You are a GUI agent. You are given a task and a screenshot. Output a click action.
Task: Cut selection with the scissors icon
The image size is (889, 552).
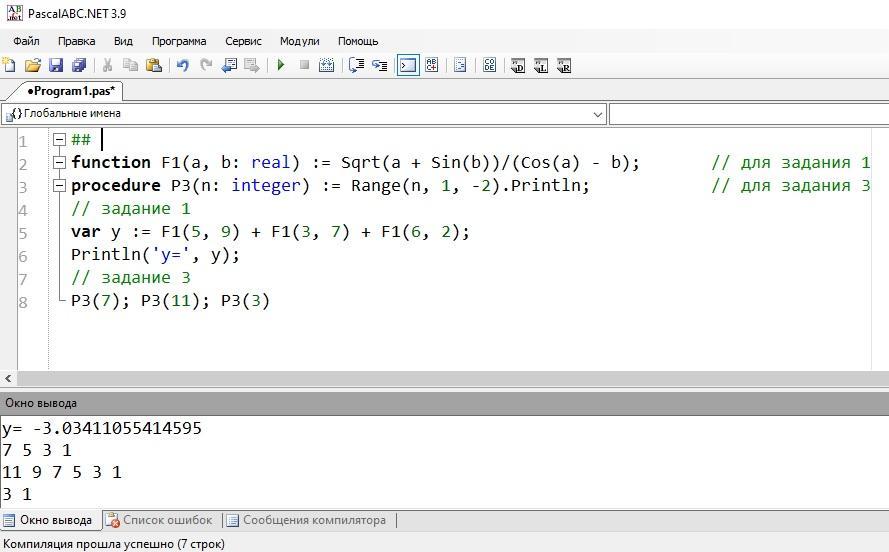pos(107,65)
